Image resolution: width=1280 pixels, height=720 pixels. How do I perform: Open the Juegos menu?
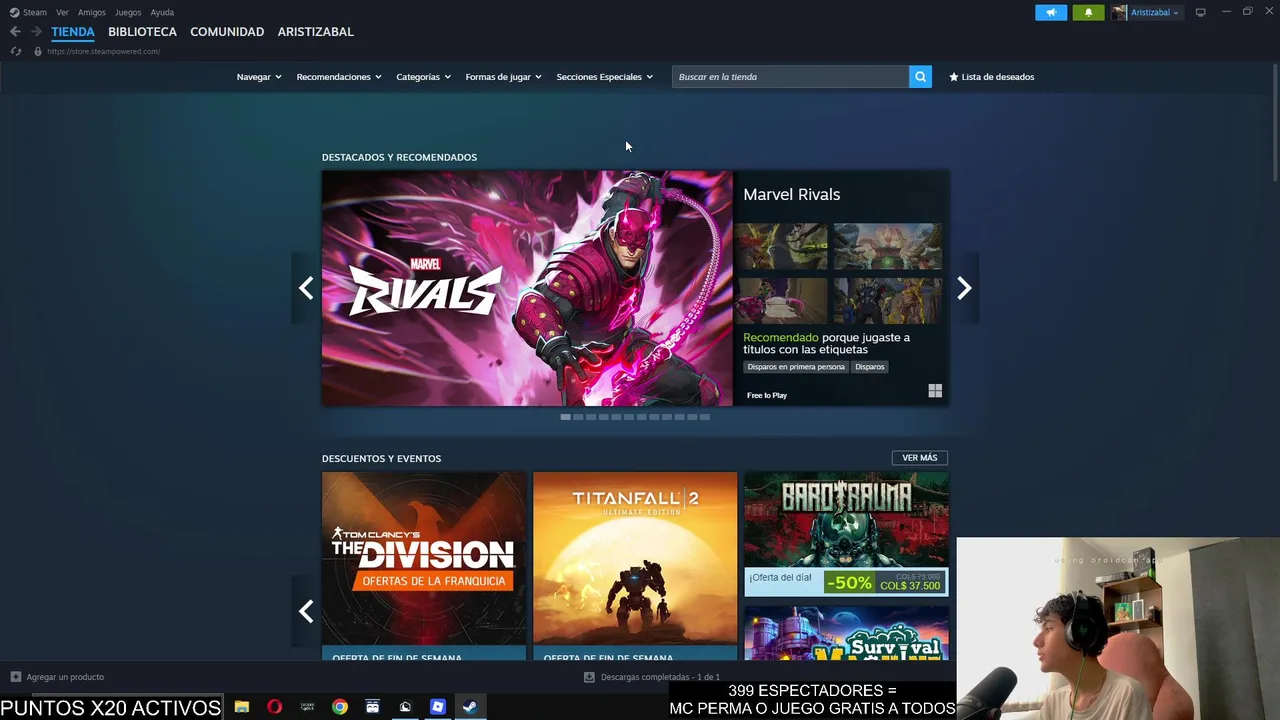coord(128,12)
